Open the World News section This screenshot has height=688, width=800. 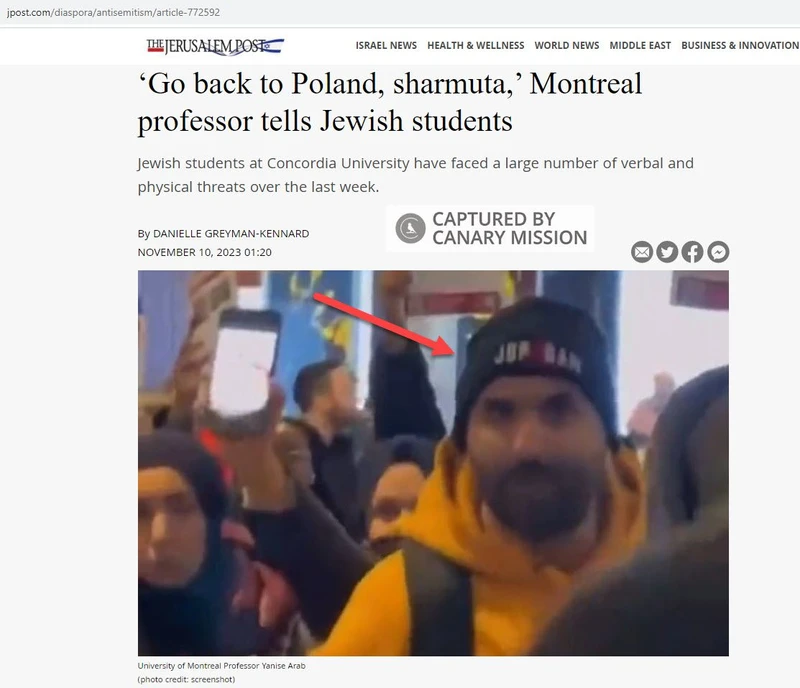567,45
